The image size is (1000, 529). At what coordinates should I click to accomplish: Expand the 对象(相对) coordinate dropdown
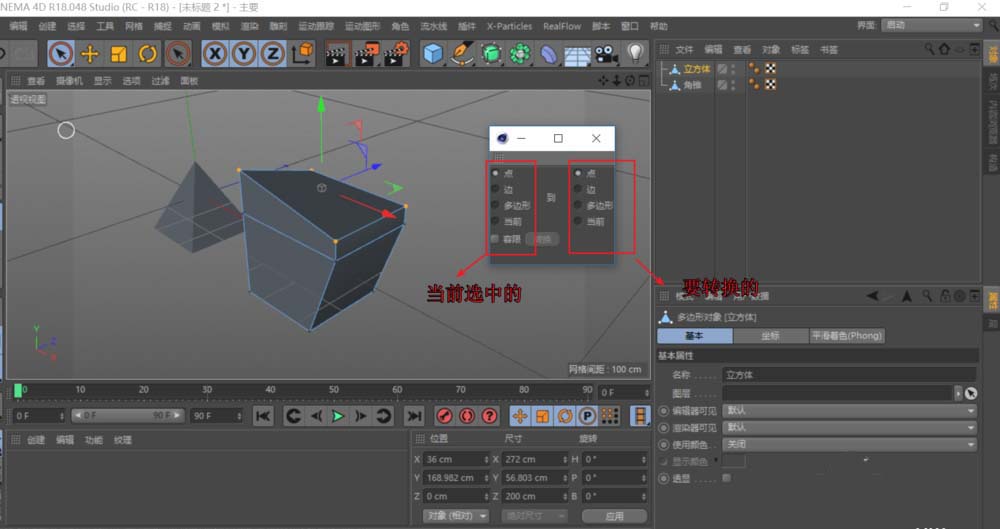pyautogui.click(x=455, y=516)
